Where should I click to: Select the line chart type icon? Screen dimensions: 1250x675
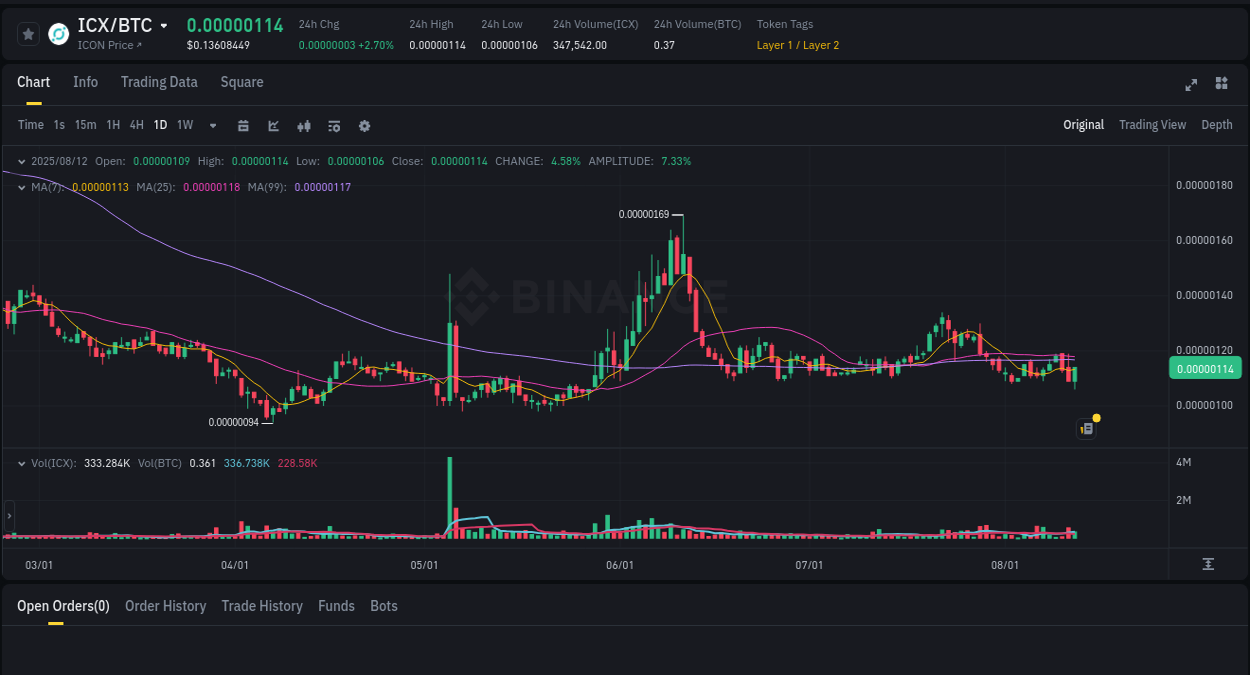[273, 125]
